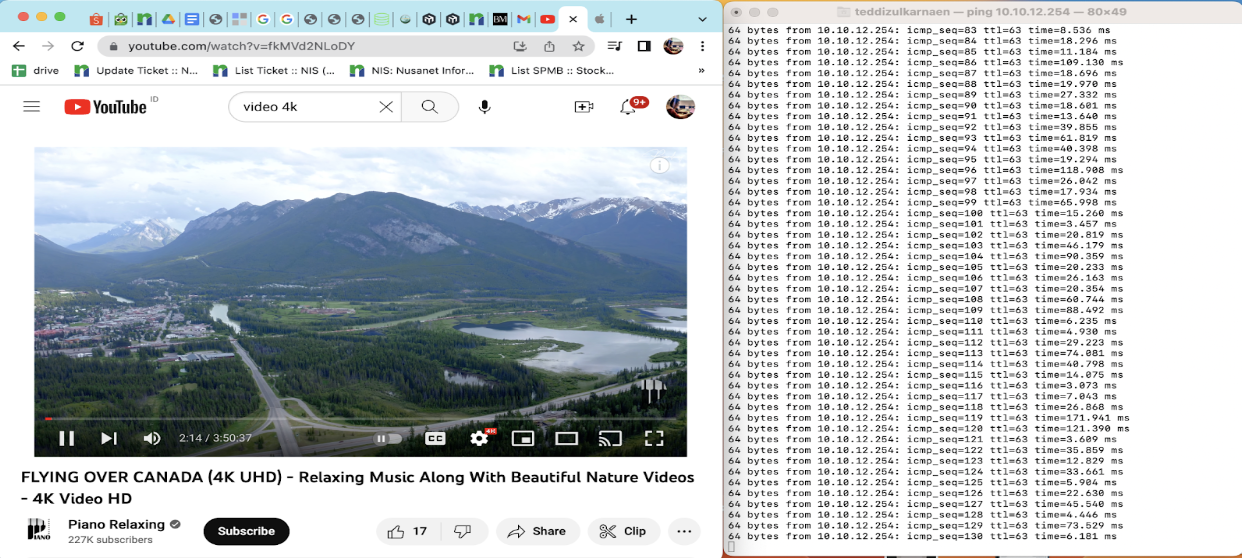Open more actions three-dot menu

(684, 531)
